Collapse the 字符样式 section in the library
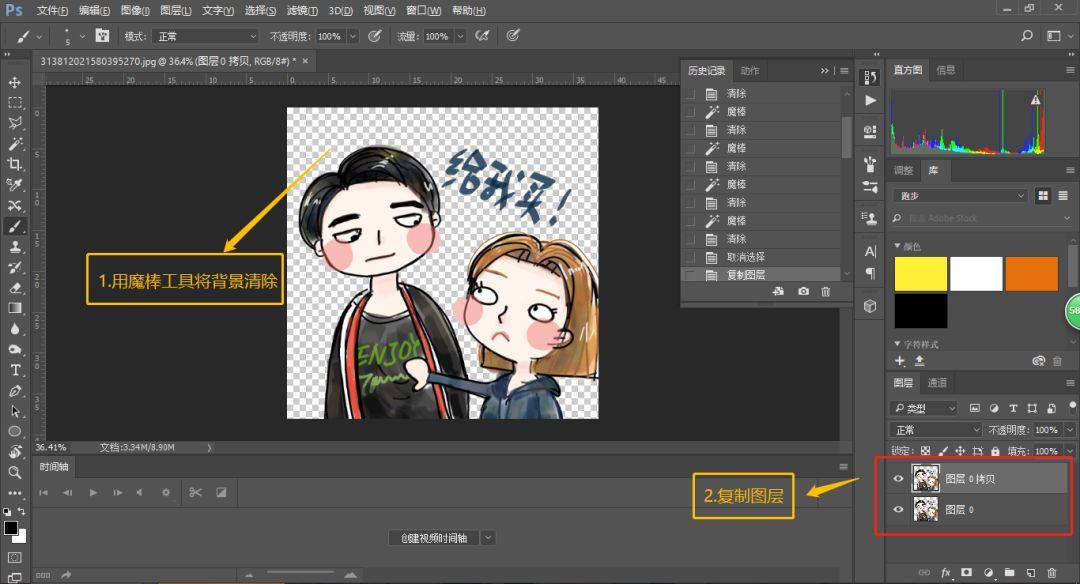Viewport: 1080px width, 584px height. coord(897,344)
